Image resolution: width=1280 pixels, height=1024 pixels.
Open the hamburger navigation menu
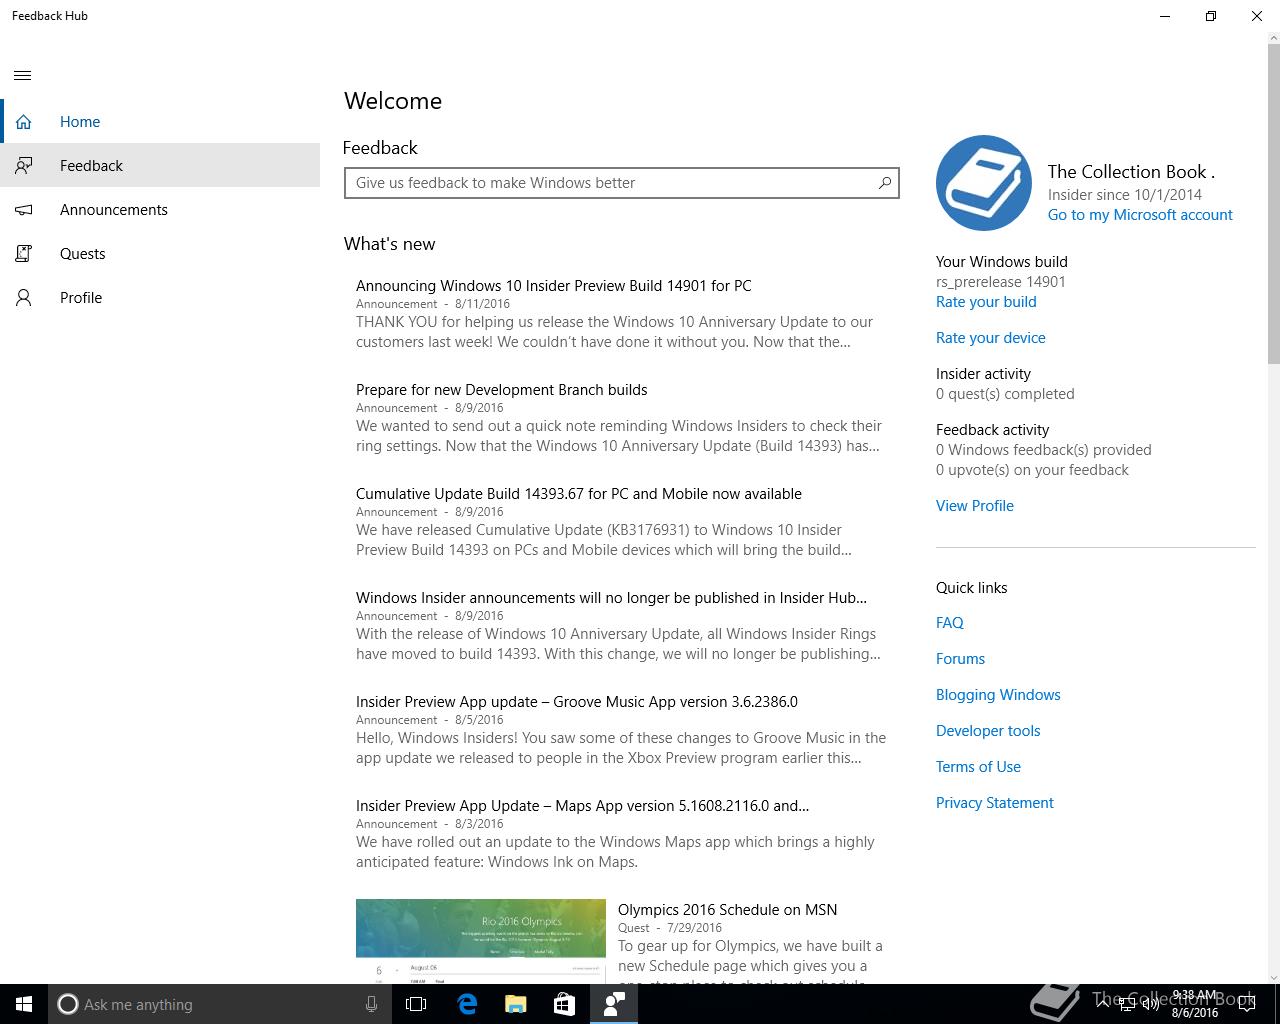click(23, 75)
